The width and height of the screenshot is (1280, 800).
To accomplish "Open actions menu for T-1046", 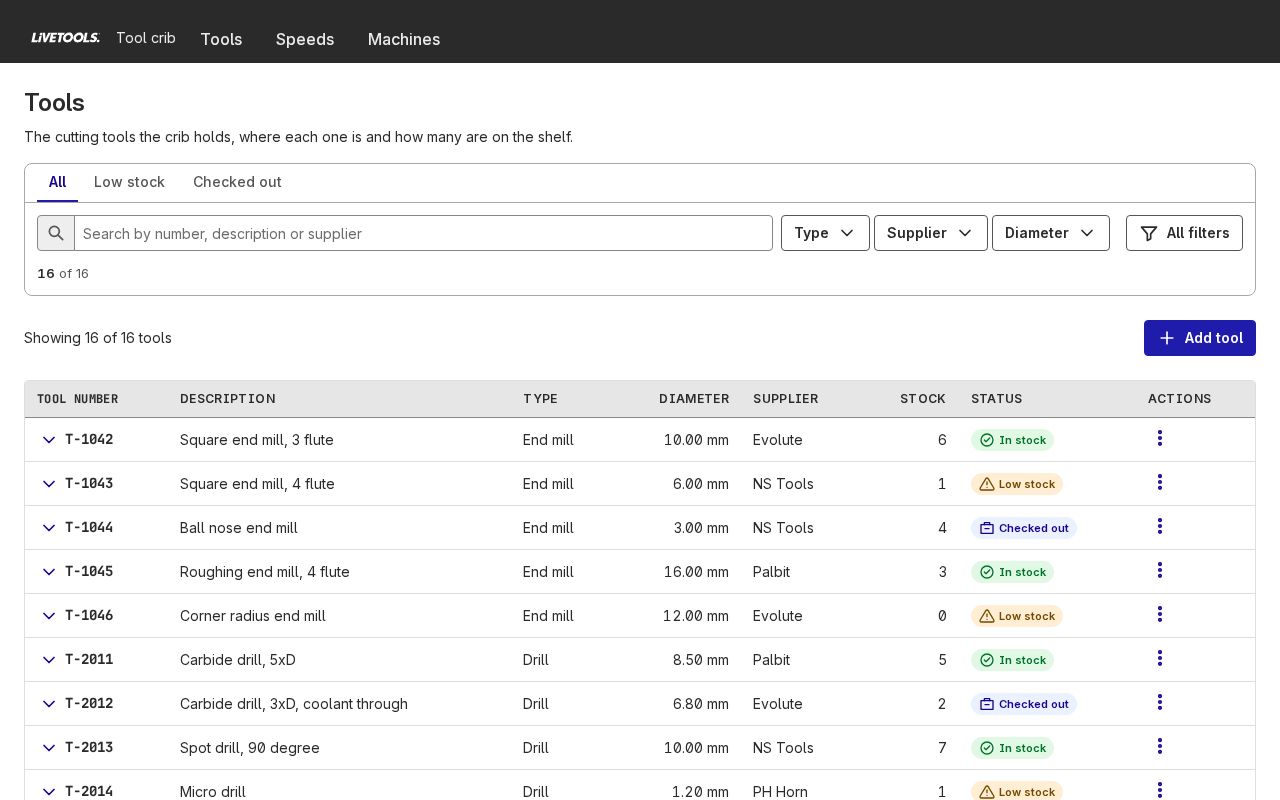I will tap(1159, 615).
